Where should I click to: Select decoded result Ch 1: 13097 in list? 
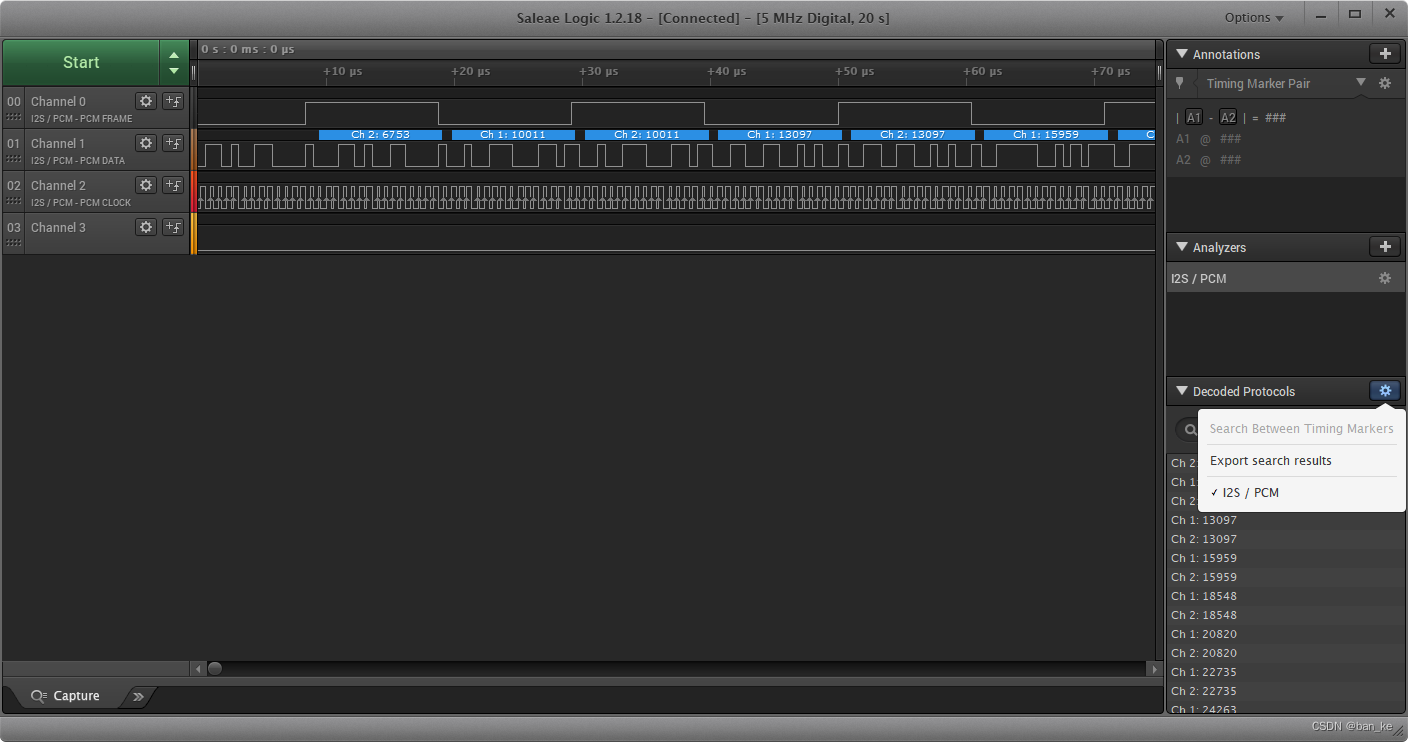coord(1285,520)
